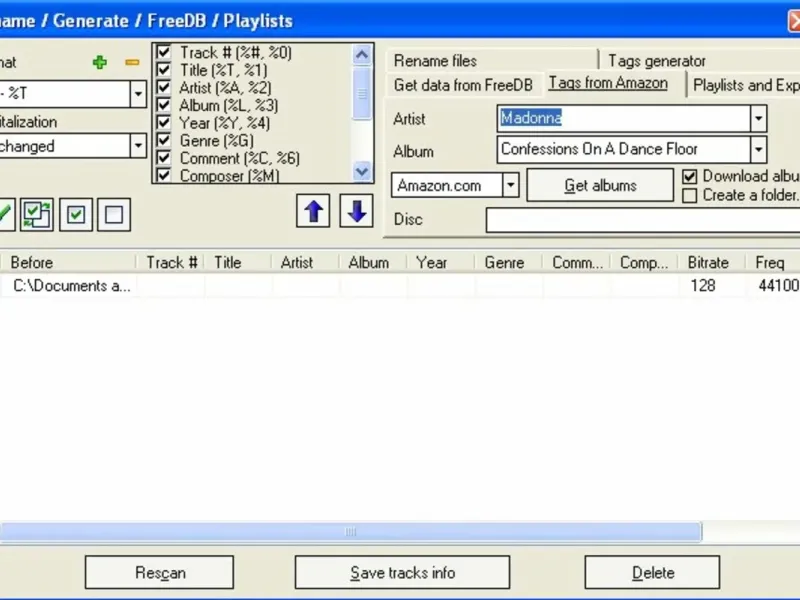
Task: Switch to the Tags generator tab
Action: click(700, 61)
